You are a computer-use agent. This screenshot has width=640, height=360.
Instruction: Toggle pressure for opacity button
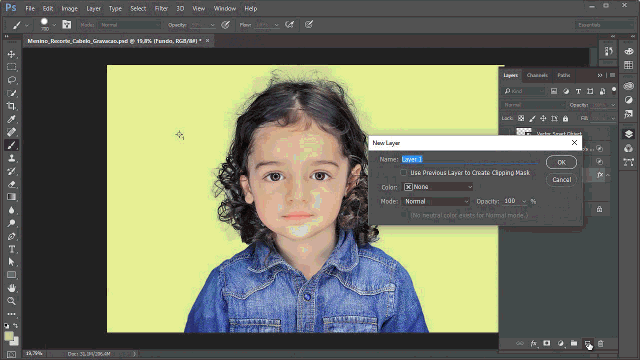225,25
